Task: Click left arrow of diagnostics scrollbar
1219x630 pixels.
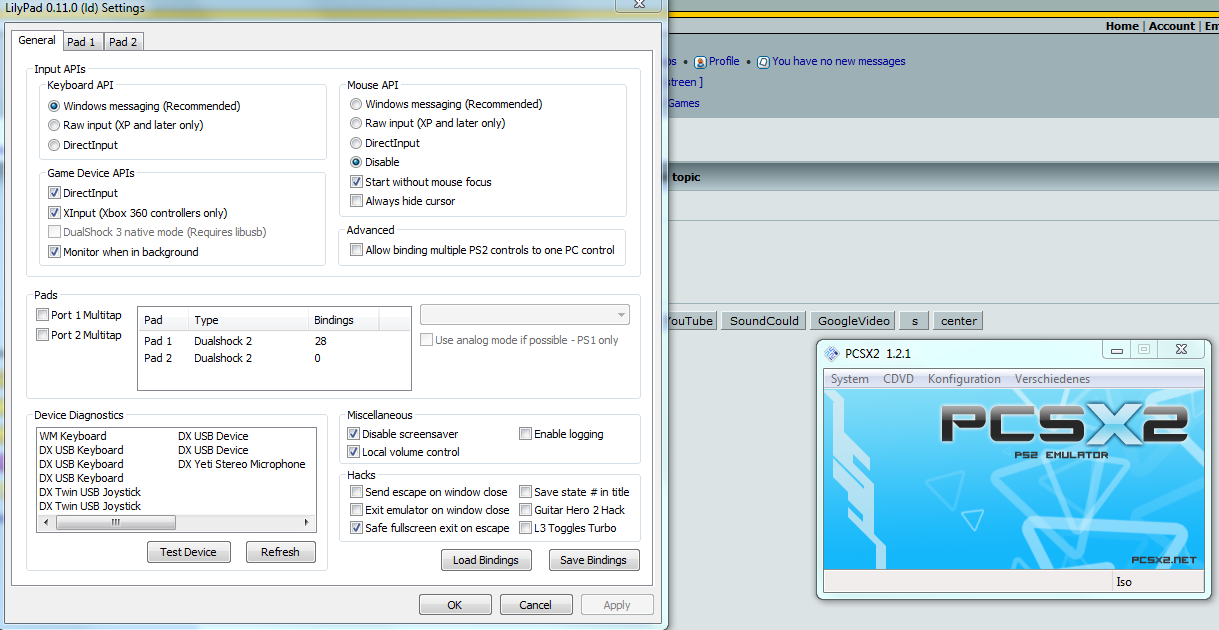Action: [x=45, y=522]
